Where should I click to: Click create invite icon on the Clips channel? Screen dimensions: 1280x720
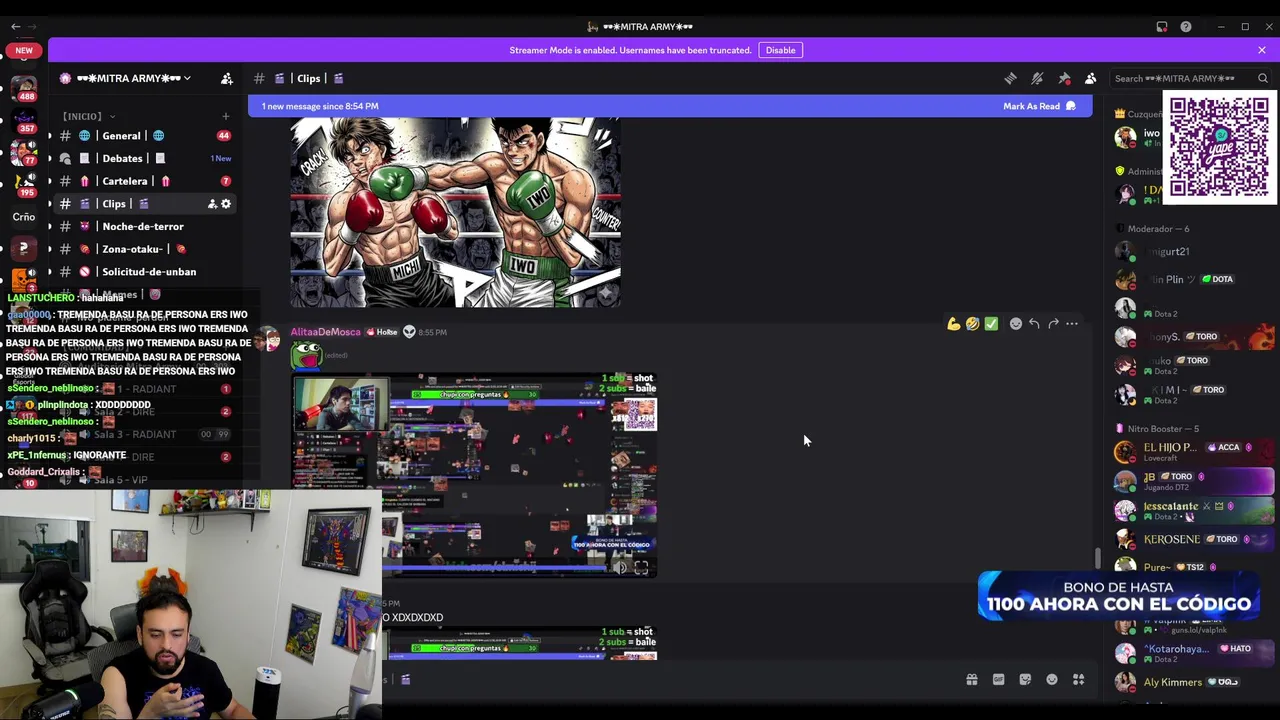(212, 204)
